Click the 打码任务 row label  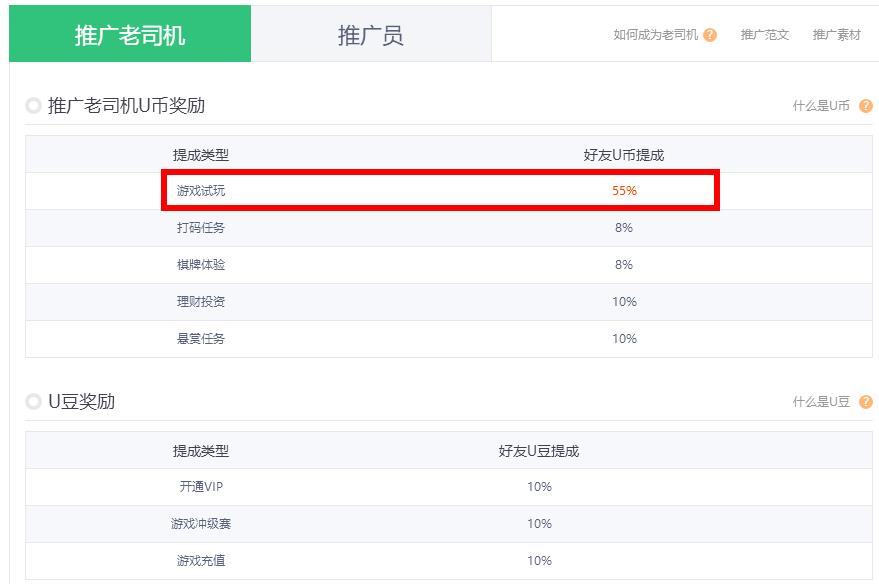tap(201, 228)
